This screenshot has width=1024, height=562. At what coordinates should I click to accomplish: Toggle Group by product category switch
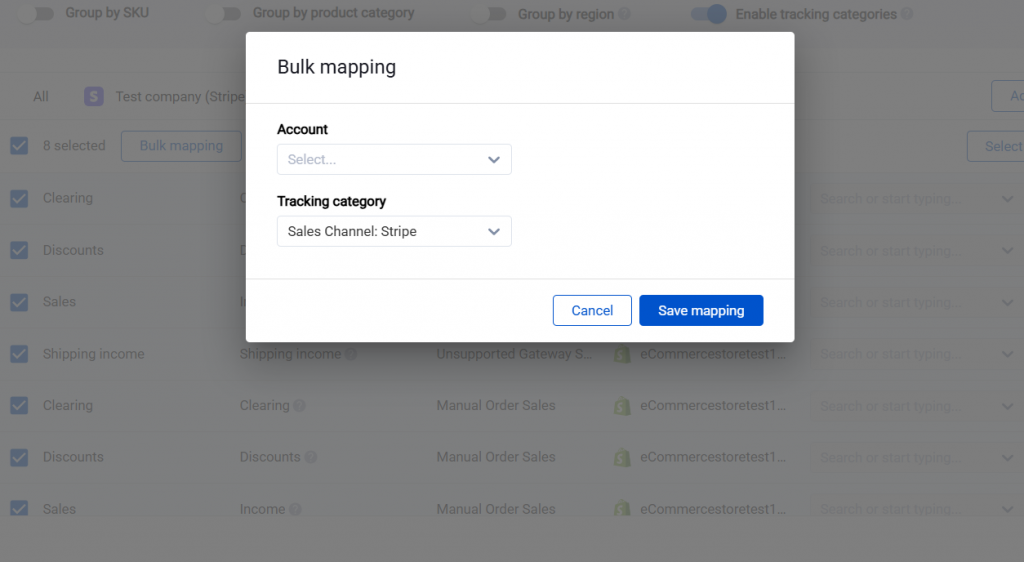[x=223, y=13]
